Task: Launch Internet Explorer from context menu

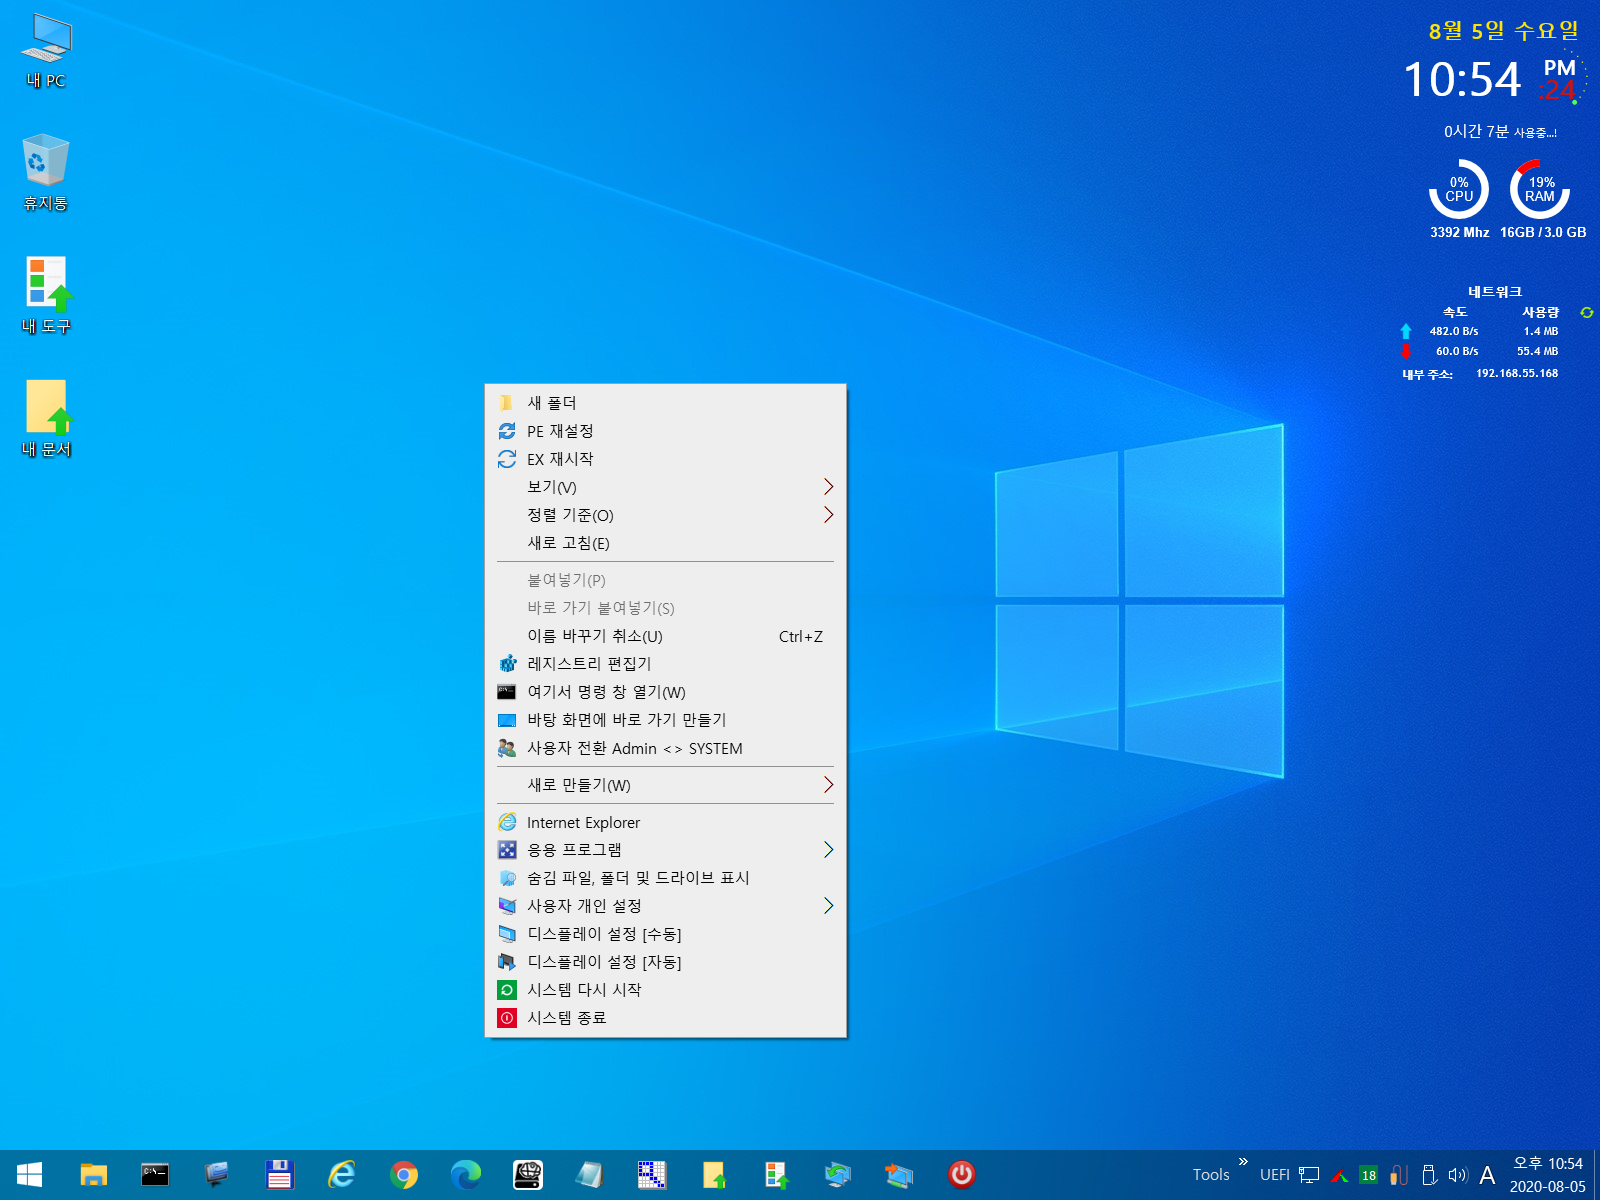Action: (x=666, y=822)
